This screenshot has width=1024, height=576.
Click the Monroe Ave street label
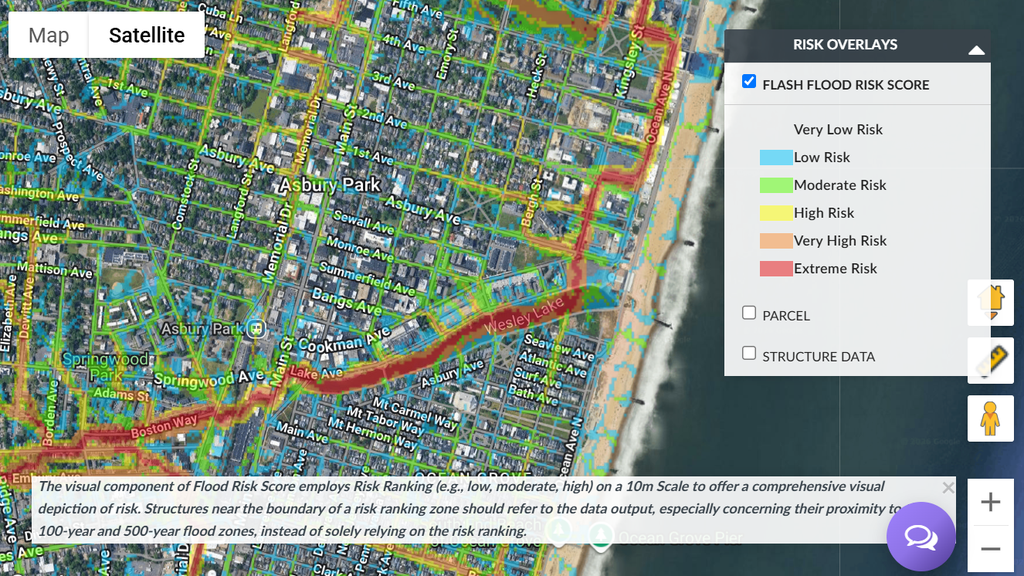click(x=360, y=249)
